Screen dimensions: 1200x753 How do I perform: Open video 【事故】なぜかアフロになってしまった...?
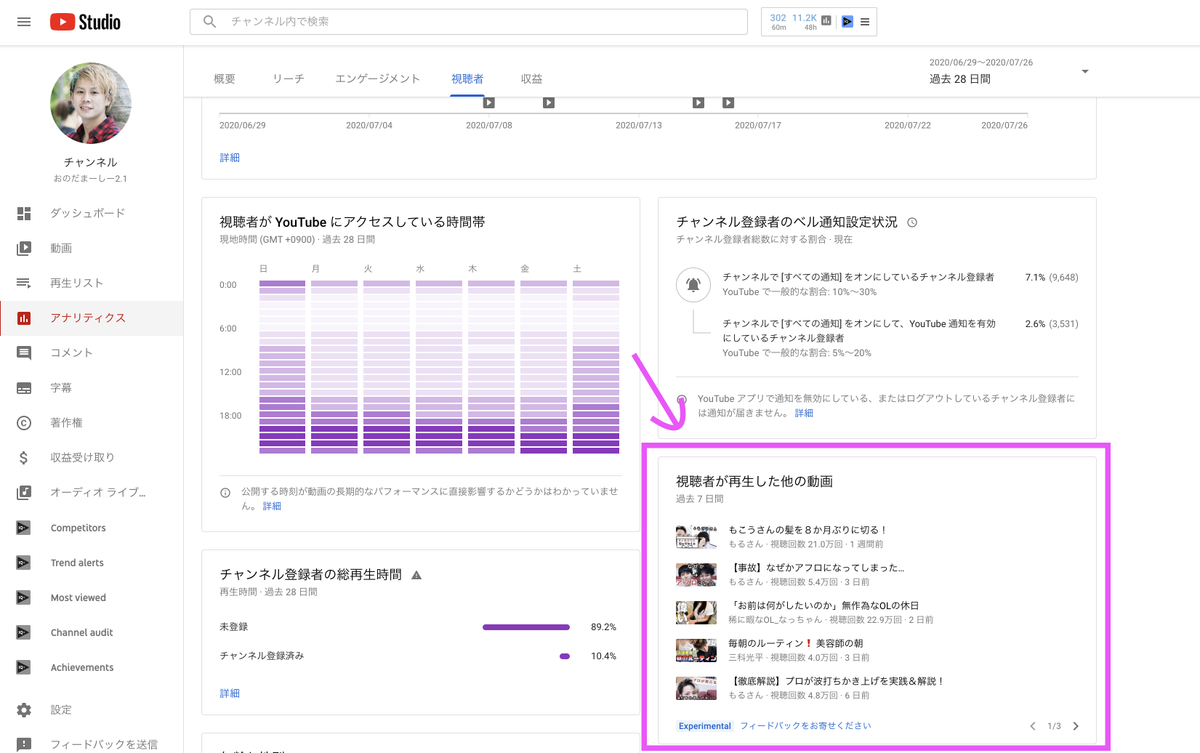tap(817, 567)
